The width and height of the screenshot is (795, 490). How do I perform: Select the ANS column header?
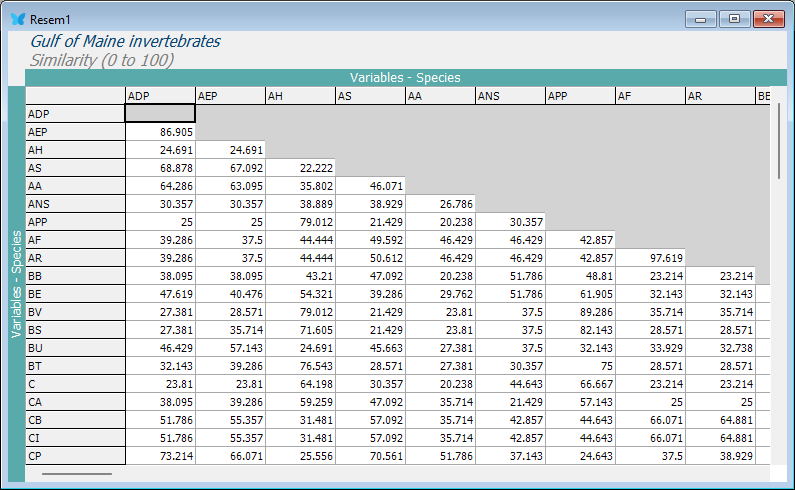[x=509, y=96]
